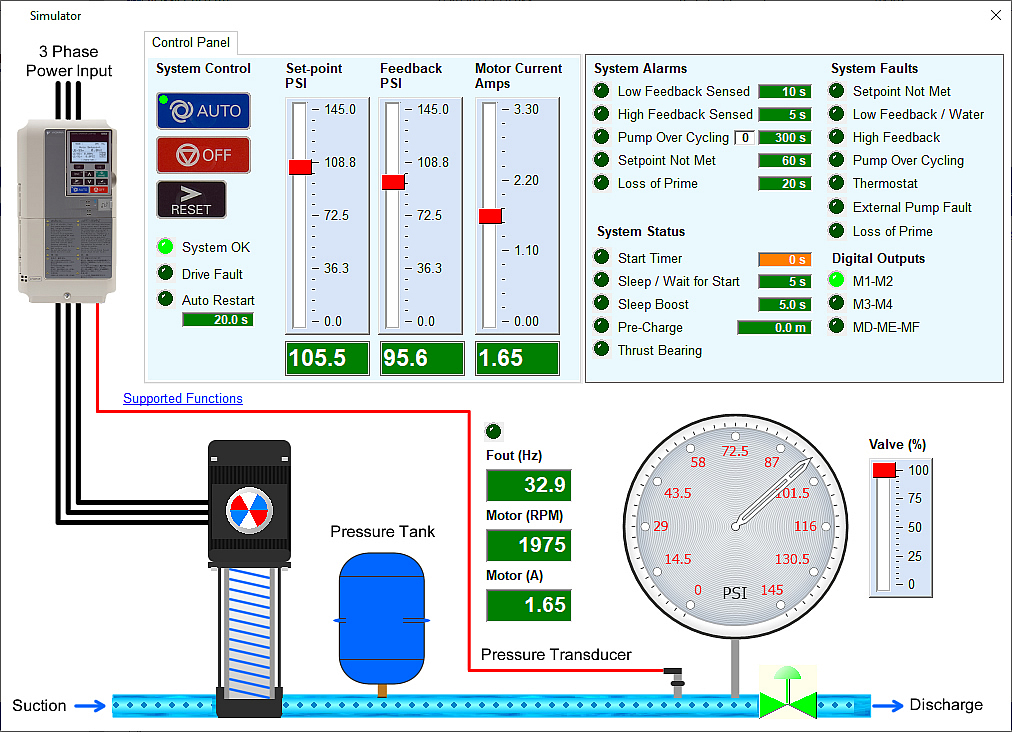This screenshot has width=1012, height=732.
Task: Toggle the M1-M2 digital output indicator
Action: click(837, 281)
